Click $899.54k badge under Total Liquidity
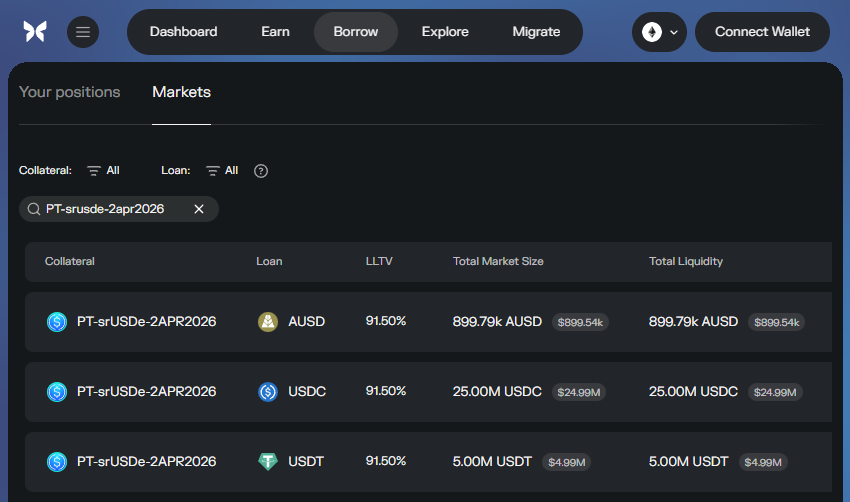 (776, 322)
